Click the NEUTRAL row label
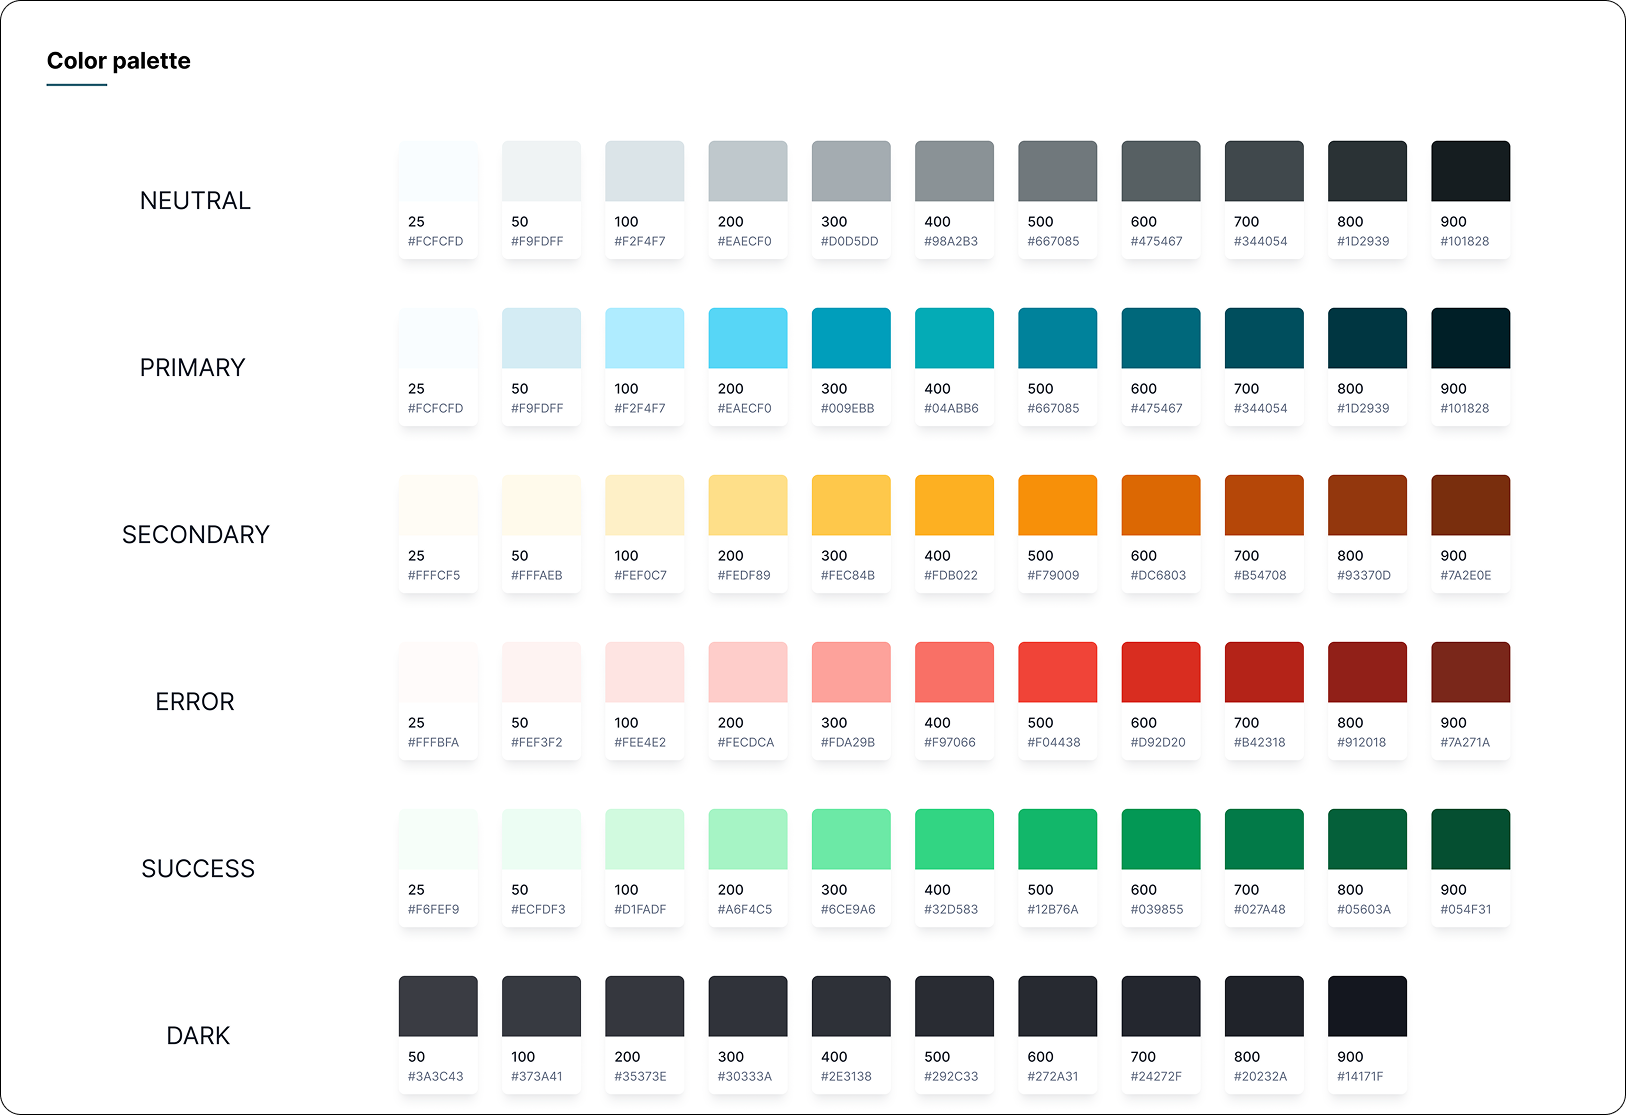This screenshot has width=1626, height=1115. tap(195, 201)
